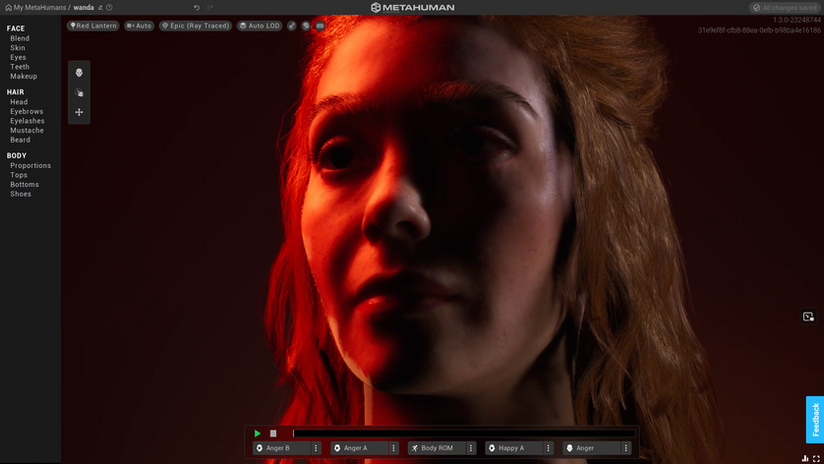Toggle the third round rectangle icon after Auto LOD
This screenshot has height=464, width=824.
(x=320, y=25)
